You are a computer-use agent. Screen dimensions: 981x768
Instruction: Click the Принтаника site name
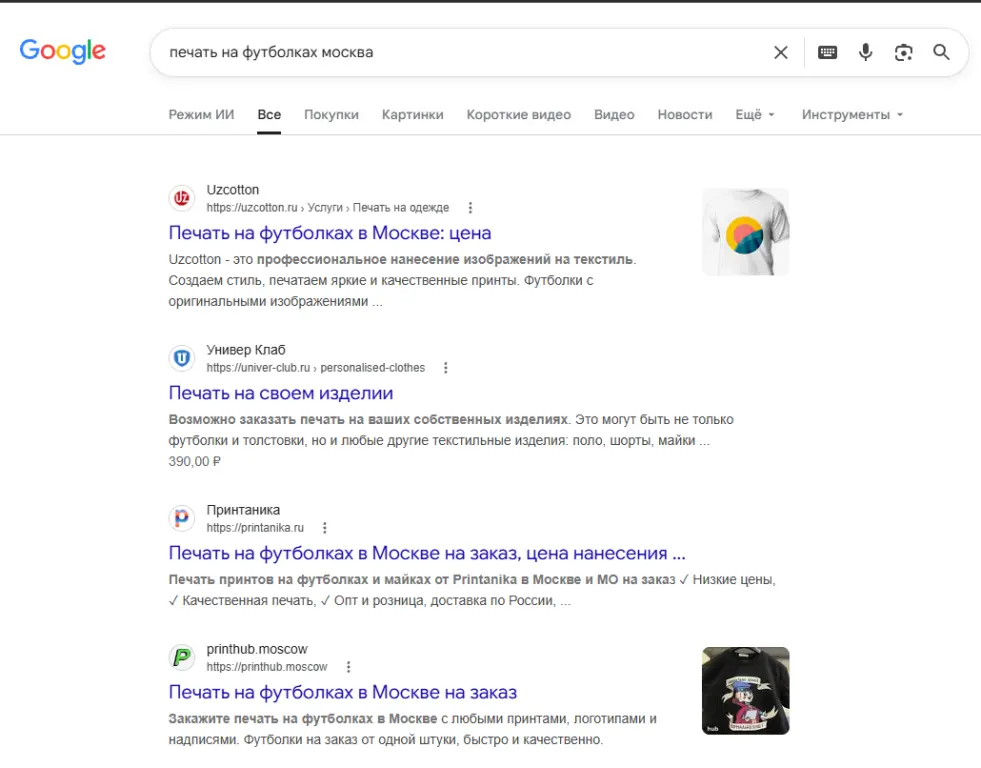click(243, 510)
